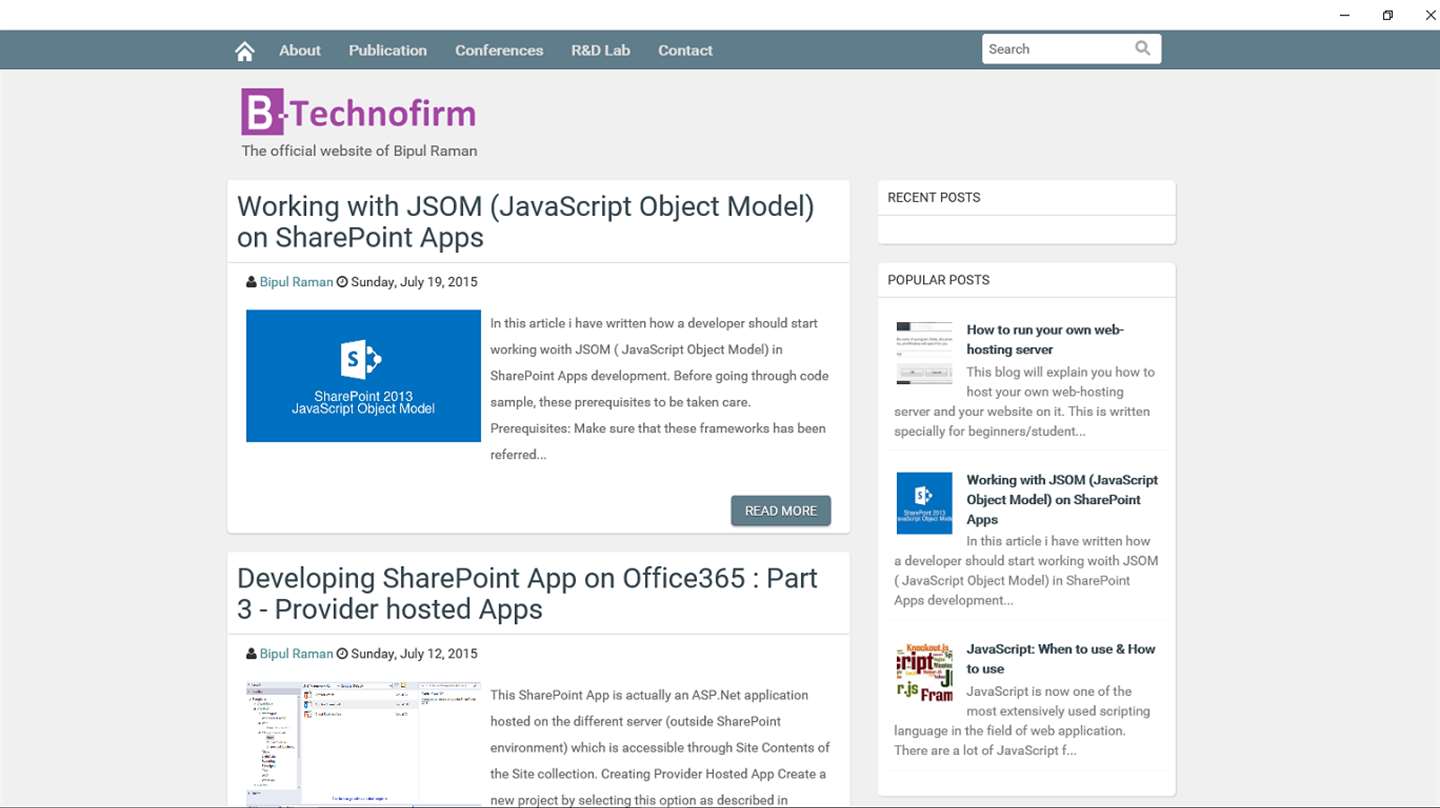Open popular post 'How to run your own web-hosting server'

(x=1045, y=339)
